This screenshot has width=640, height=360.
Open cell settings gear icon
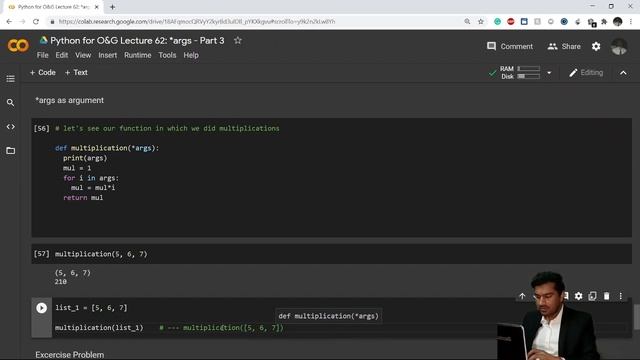pos(578,296)
